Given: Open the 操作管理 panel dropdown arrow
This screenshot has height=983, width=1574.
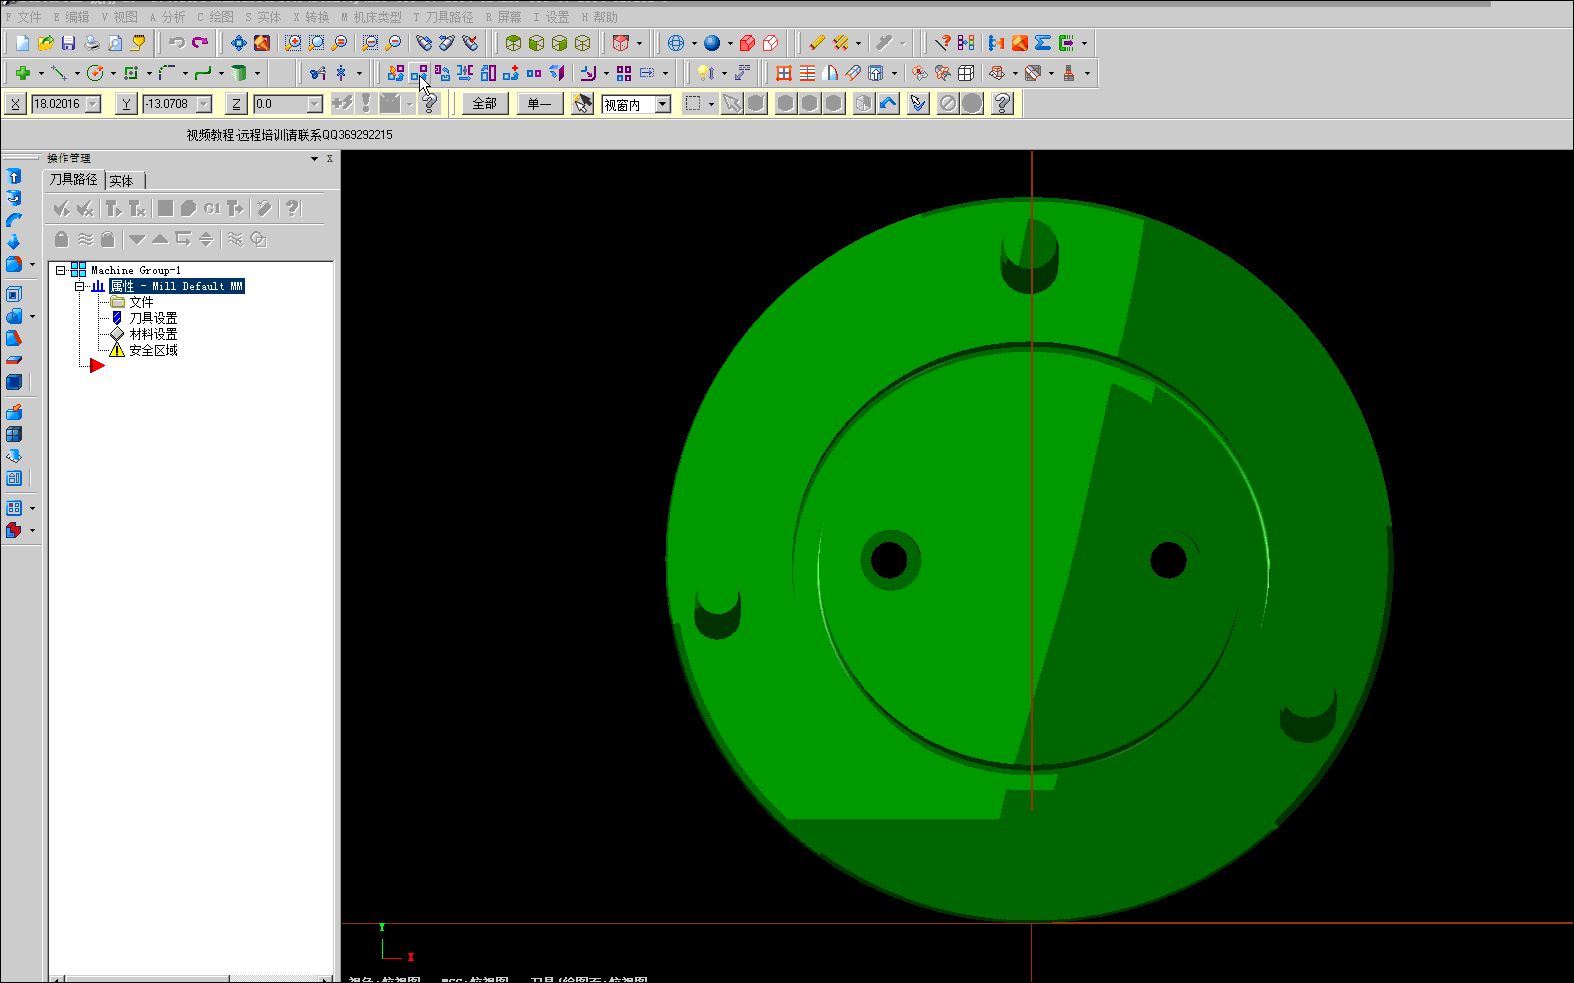Looking at the screenshot, I should coord(314,158).
